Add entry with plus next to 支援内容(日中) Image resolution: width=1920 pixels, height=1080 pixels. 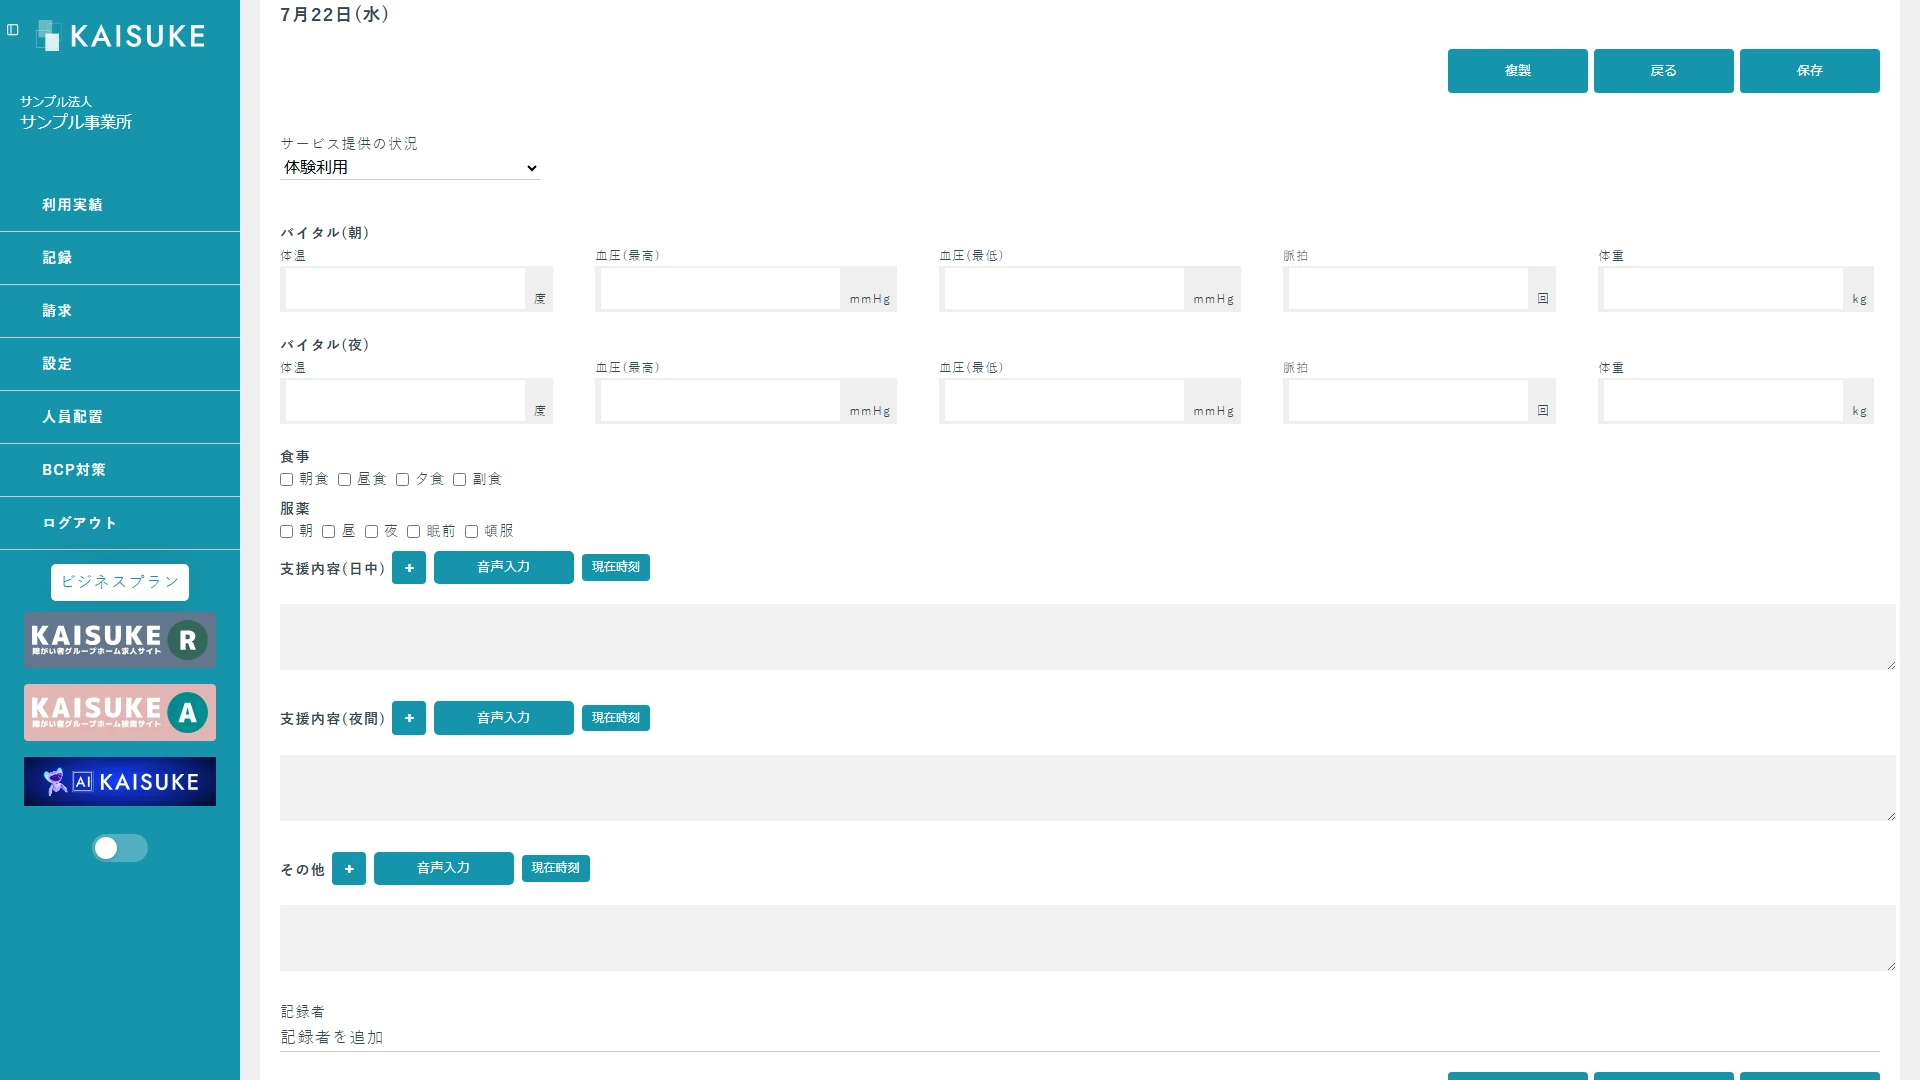[409, 568]
